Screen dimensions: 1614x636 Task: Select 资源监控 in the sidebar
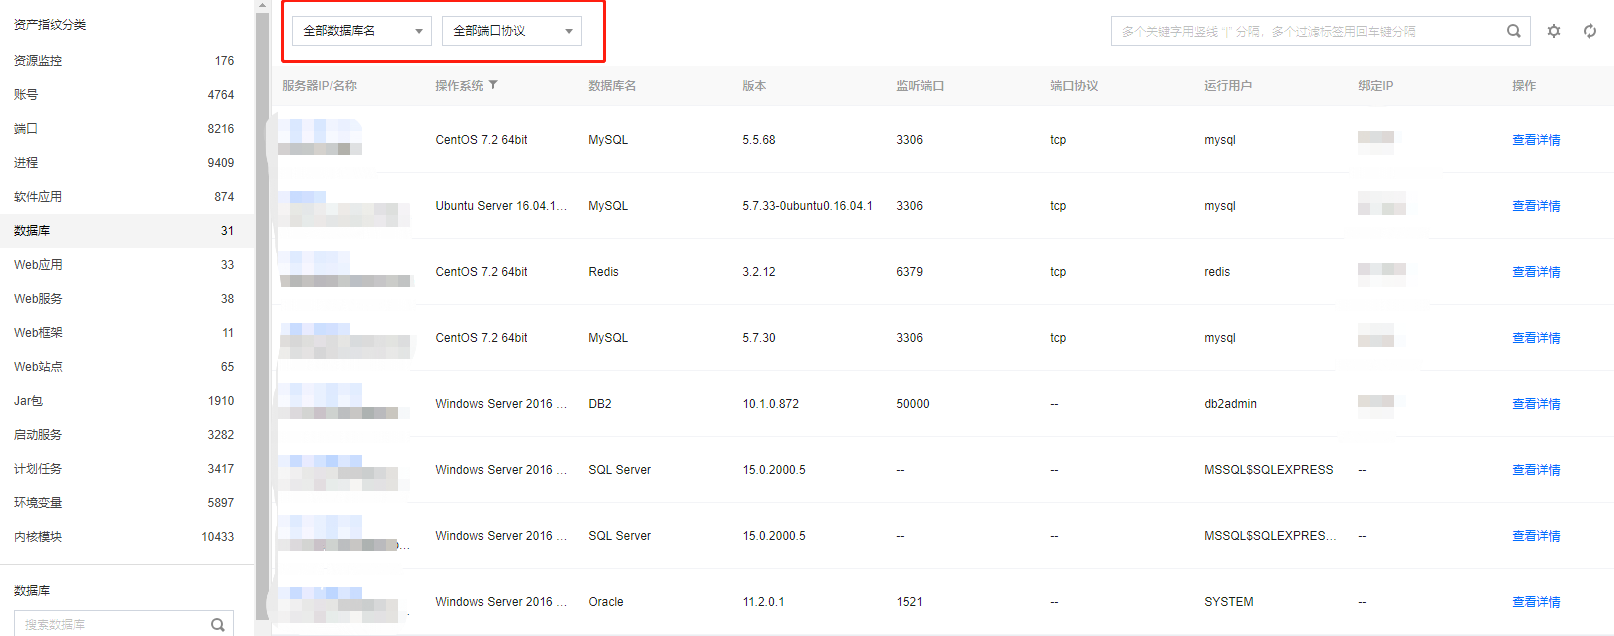38,61
